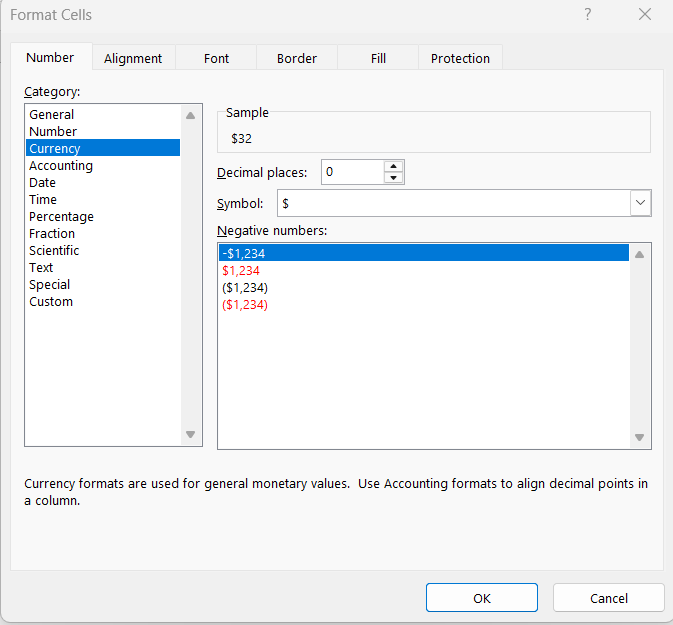The width and height of the screenshot is (673, 625).
Task: Choose Accounting in the Category list
Action: click(x=61, y=166)
